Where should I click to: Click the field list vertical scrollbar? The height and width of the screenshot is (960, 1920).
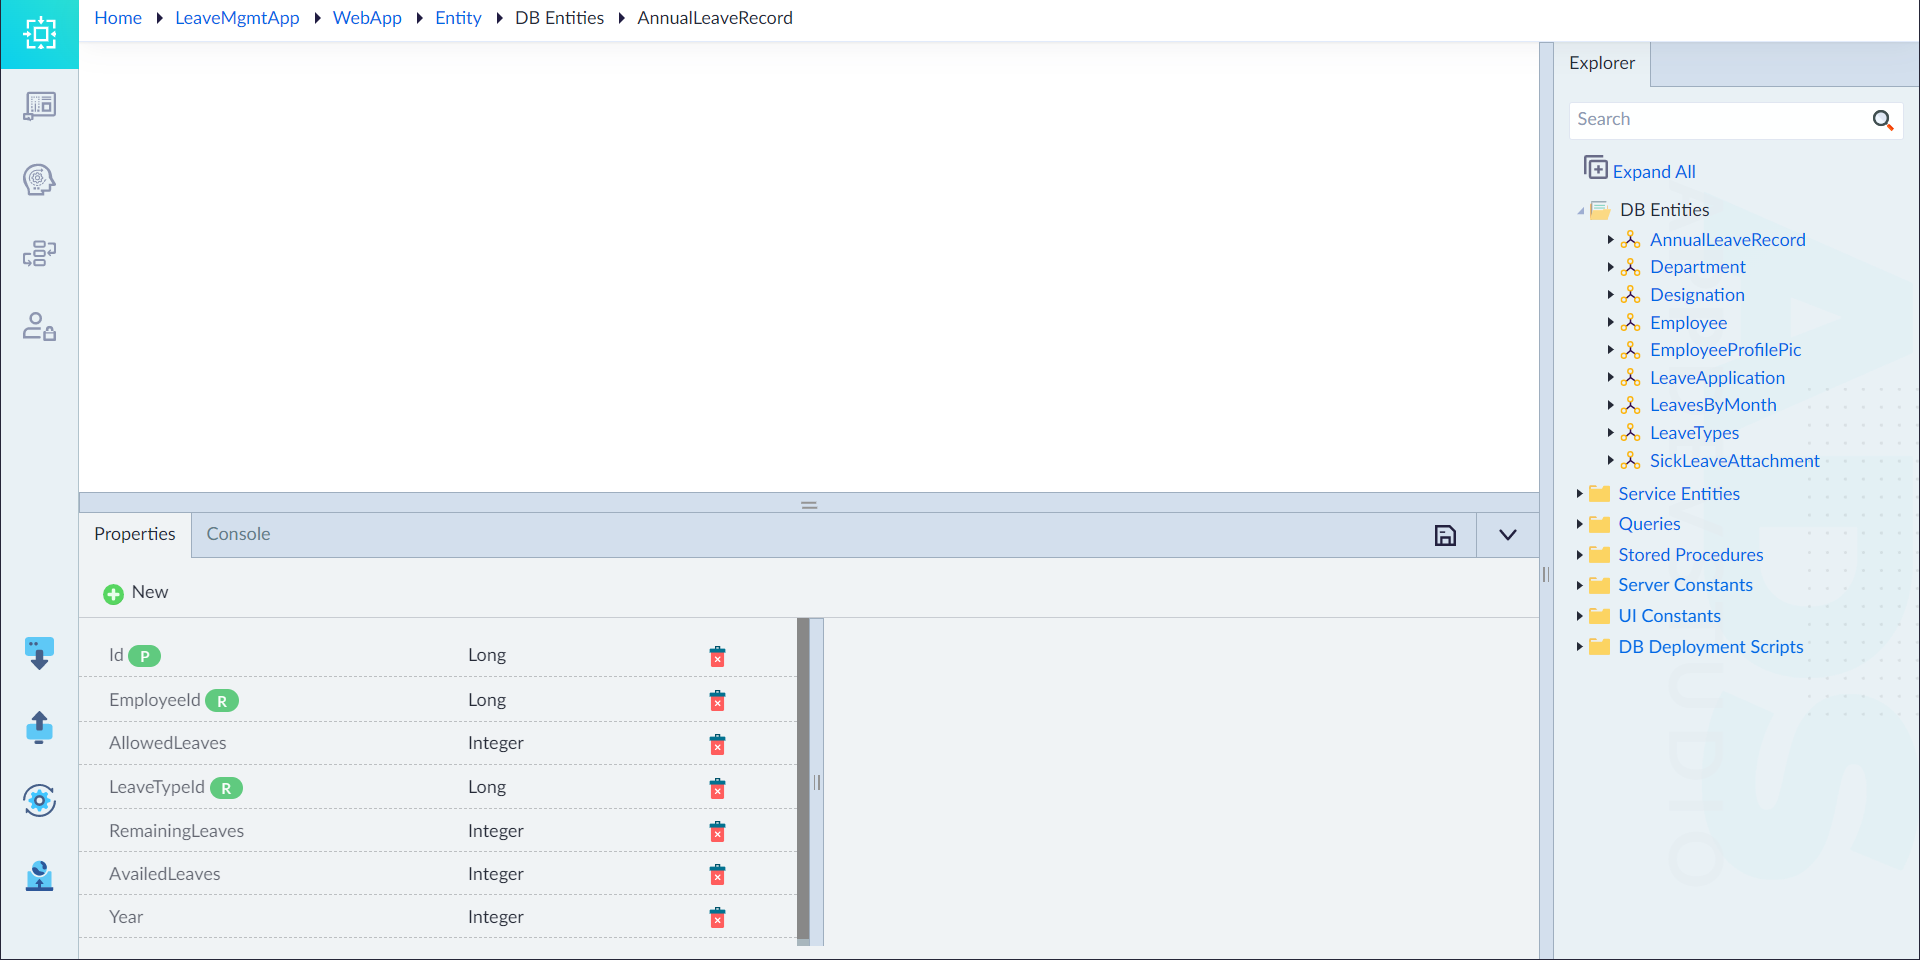pyautogui.click(x=803, y=781)
